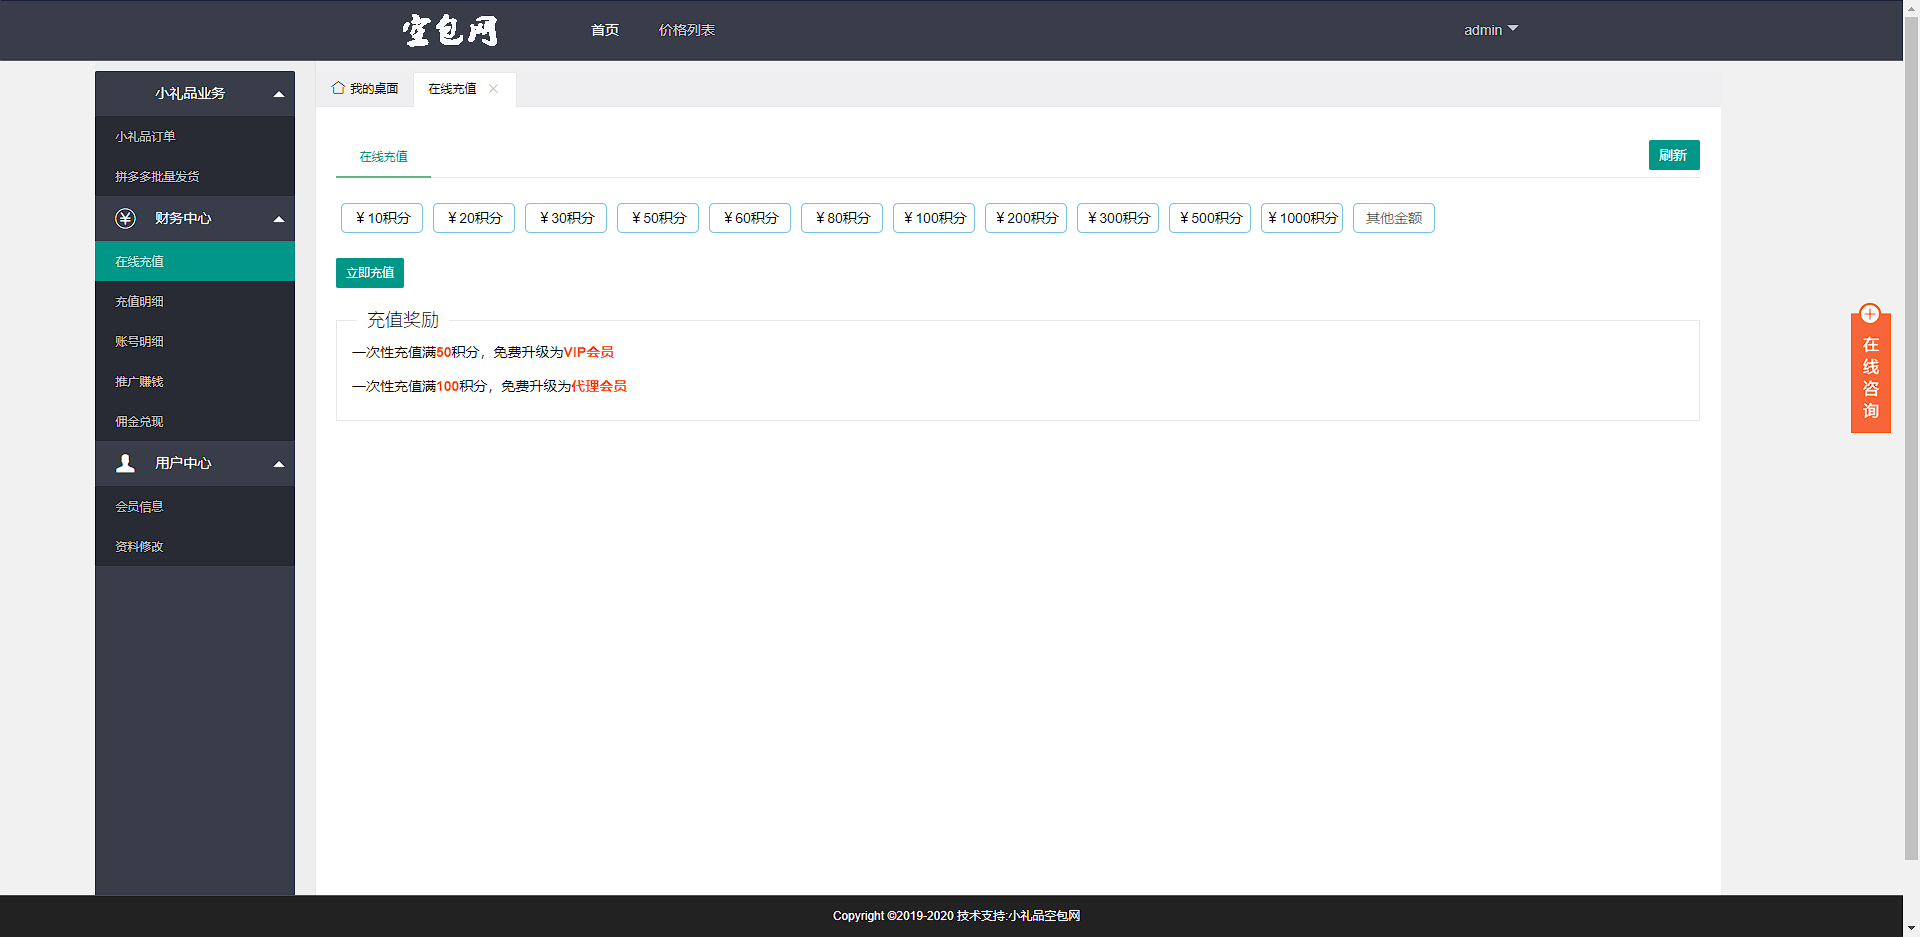
Task: Click the 空包网 site logo
Action: 450,30
